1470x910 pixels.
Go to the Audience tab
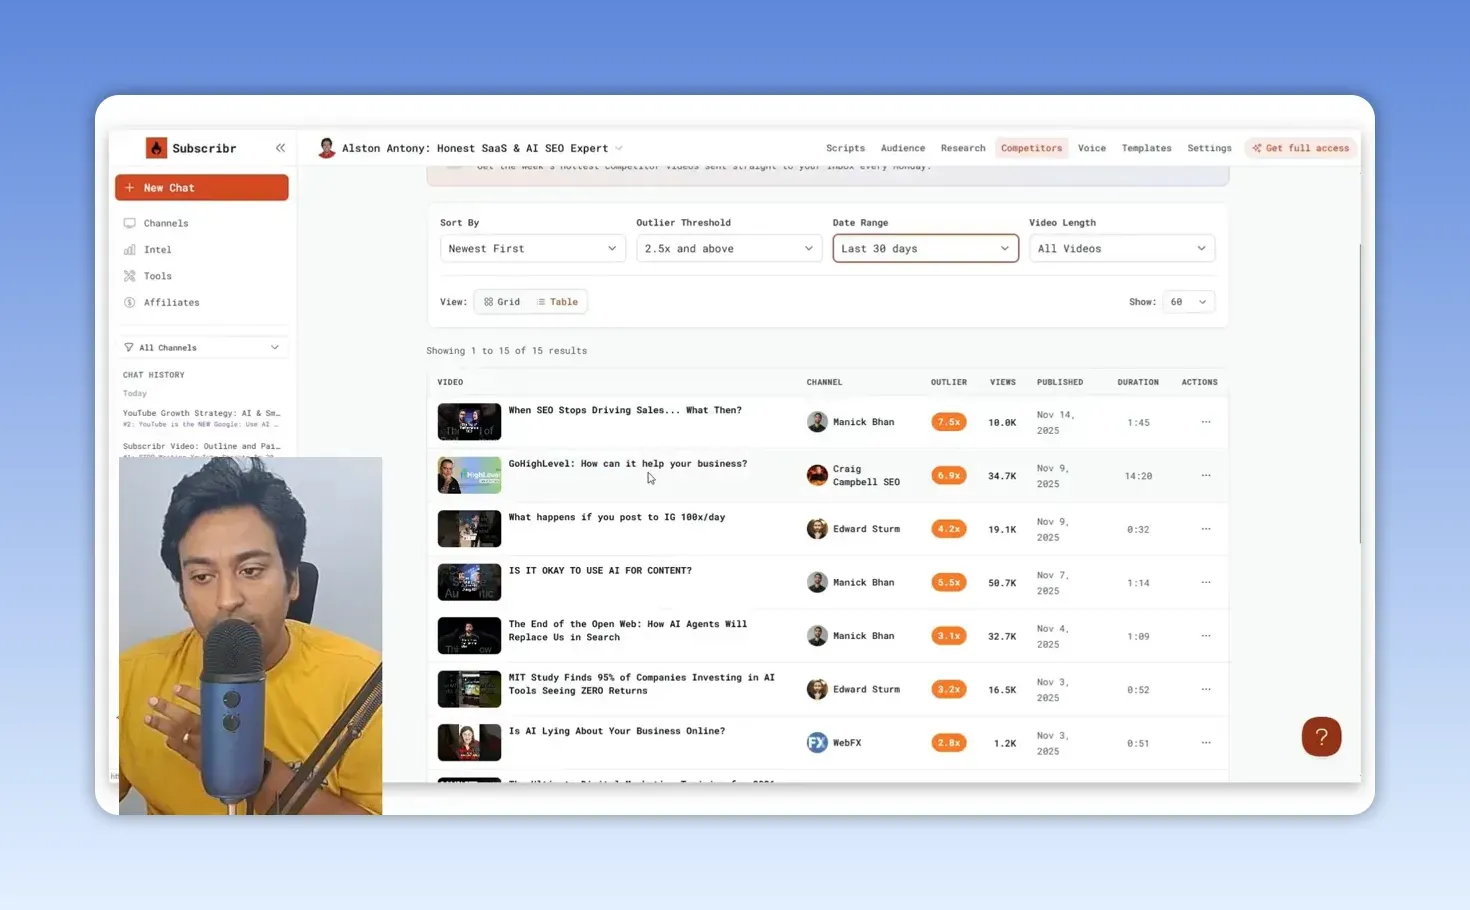point(903,148)
